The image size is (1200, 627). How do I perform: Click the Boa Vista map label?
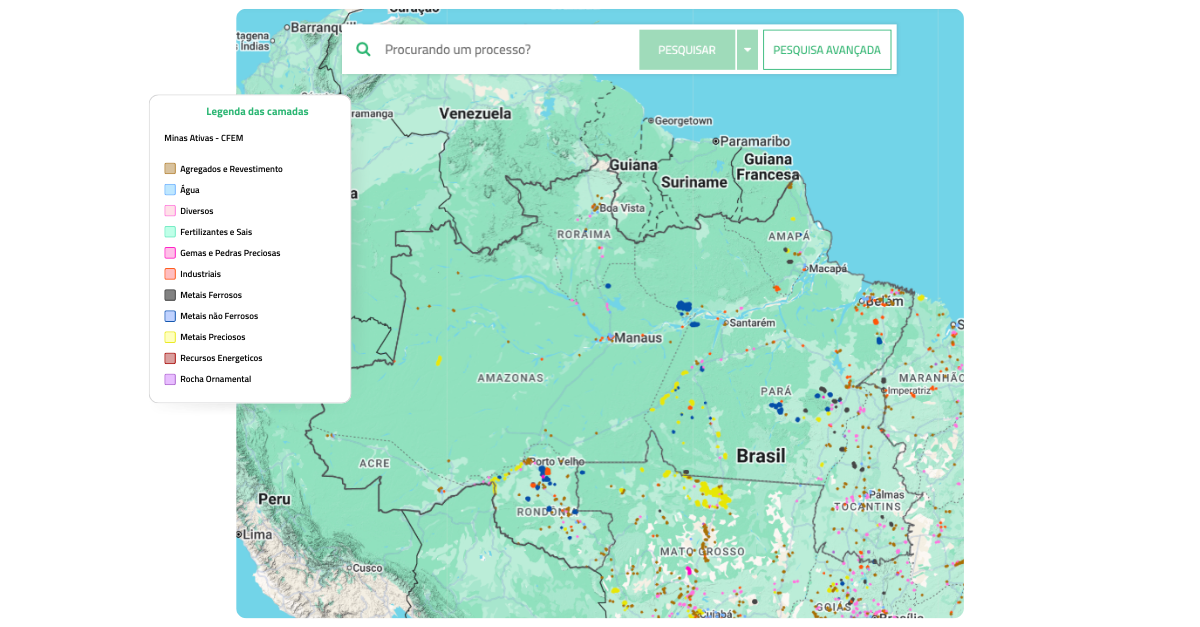pos(623,208)
